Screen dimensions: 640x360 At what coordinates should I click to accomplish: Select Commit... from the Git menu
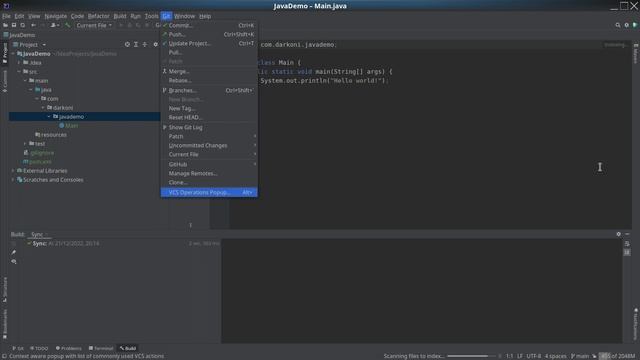click(x=209, y=25)
